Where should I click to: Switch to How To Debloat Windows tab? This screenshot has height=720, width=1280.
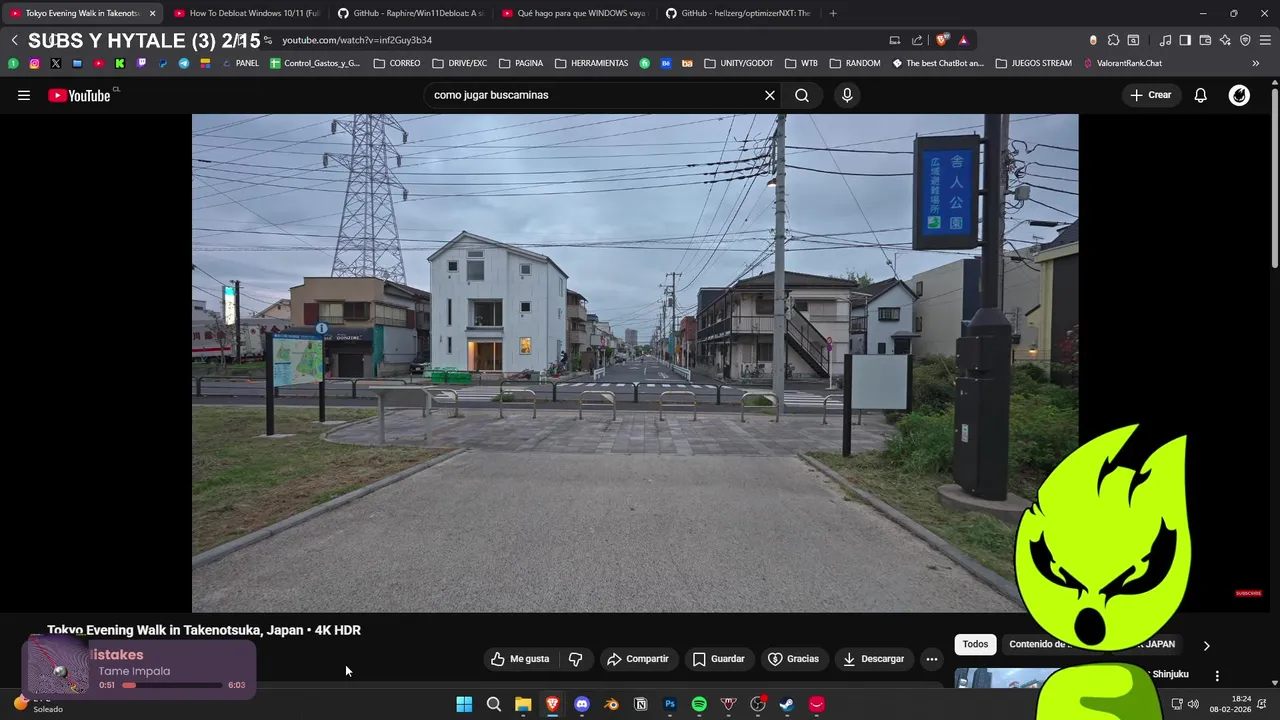click(245, 13)
